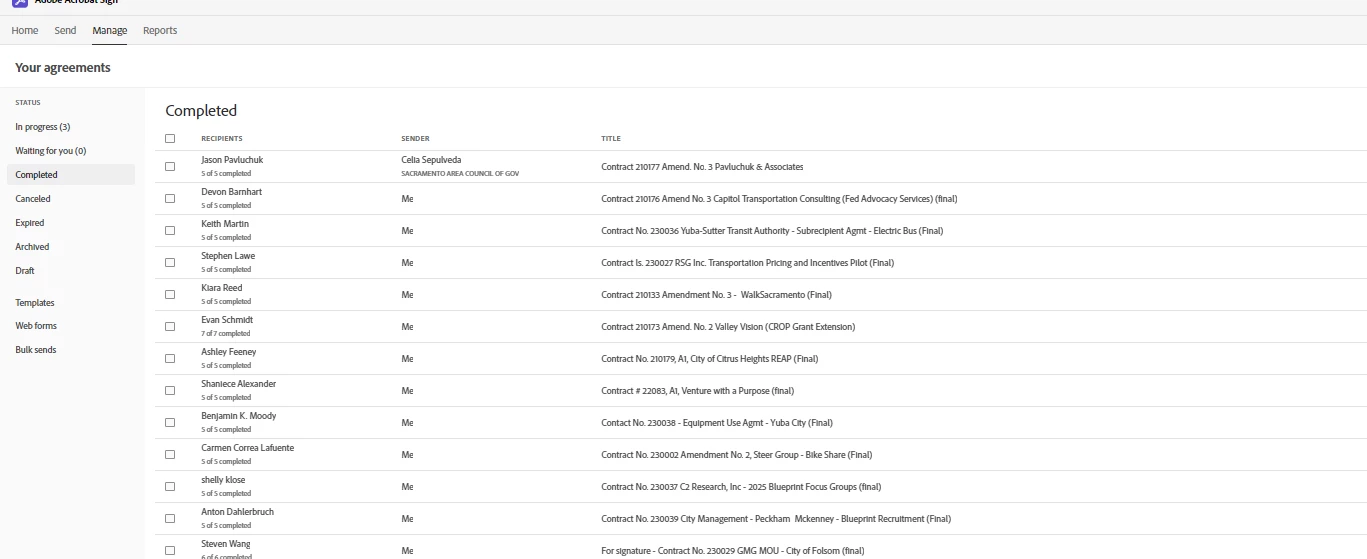Select the Completed status filter

pyautogui.click(x=70, y=175)
